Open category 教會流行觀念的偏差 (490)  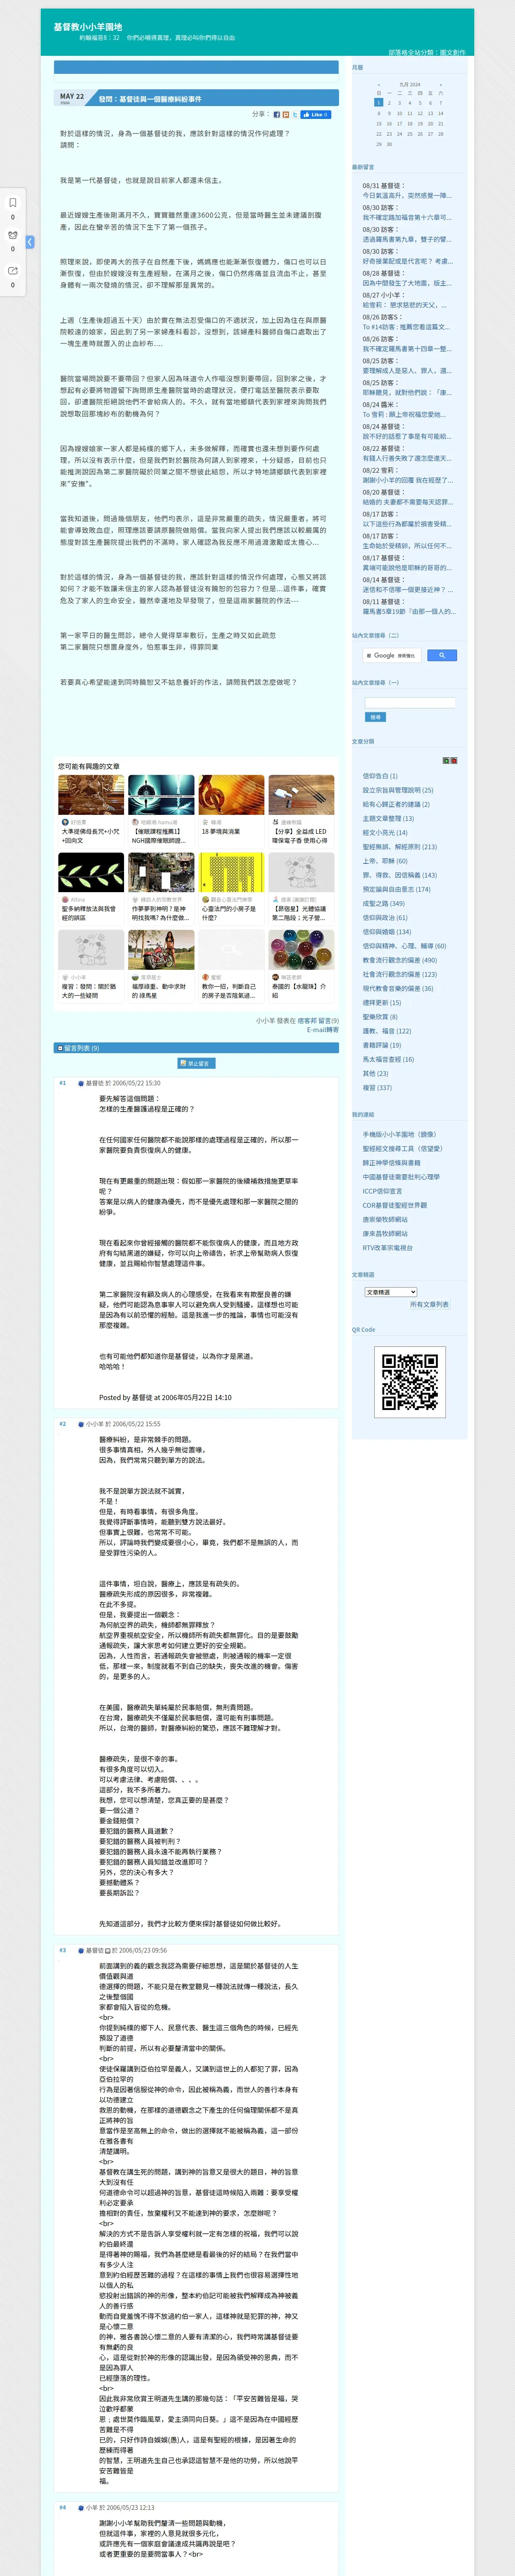(399, 960)
